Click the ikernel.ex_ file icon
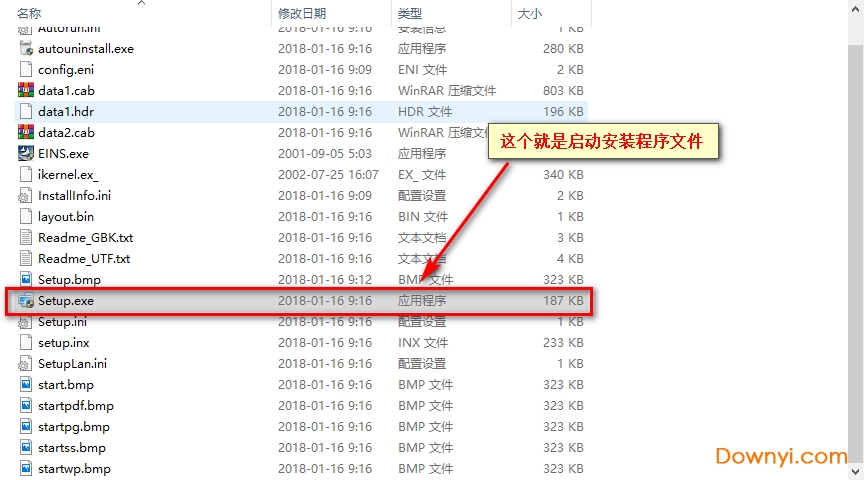864x480 pixels. [26, 174]
